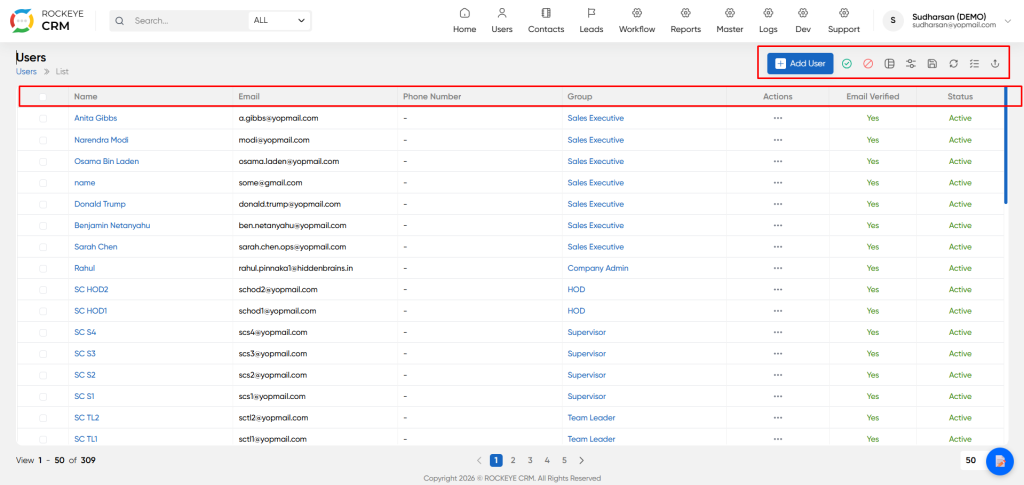Screen dimensions: 1024x485
Task: Open the filter sliders icon
Action: [x=910, y=63]
